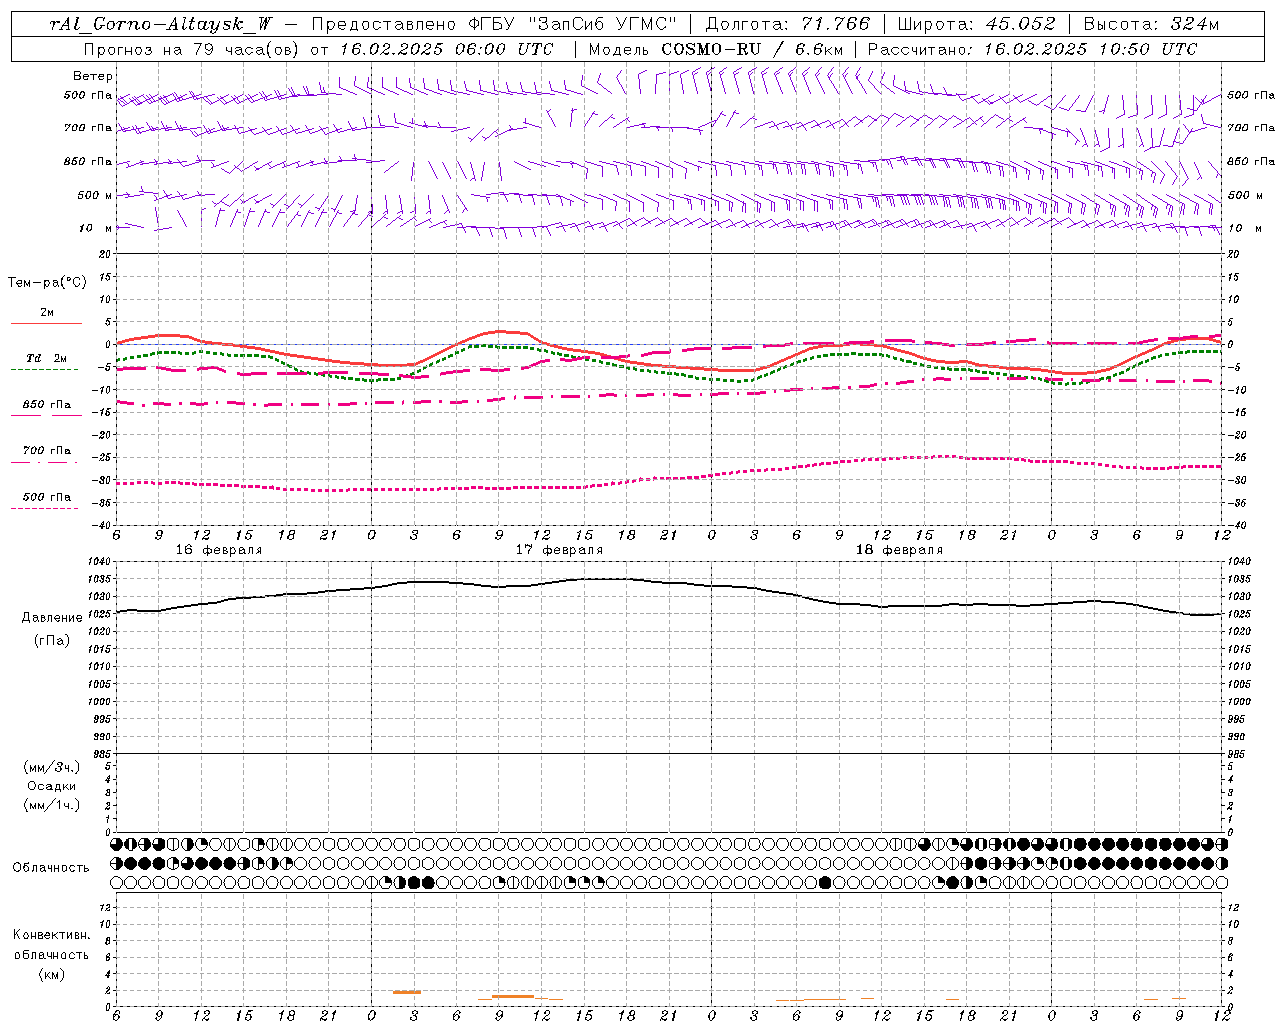Screen dimensions: 1280x1024
Task: Click the station name rAl_Gorno-Altaysk_W in header
Action: (162, 24)
